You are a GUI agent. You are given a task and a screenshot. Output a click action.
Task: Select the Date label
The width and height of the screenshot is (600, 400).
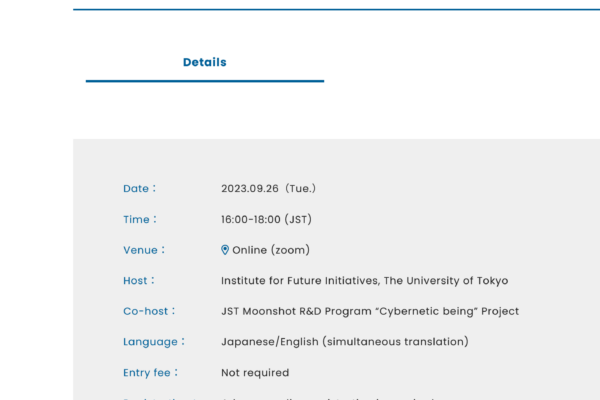pos(140,189)
